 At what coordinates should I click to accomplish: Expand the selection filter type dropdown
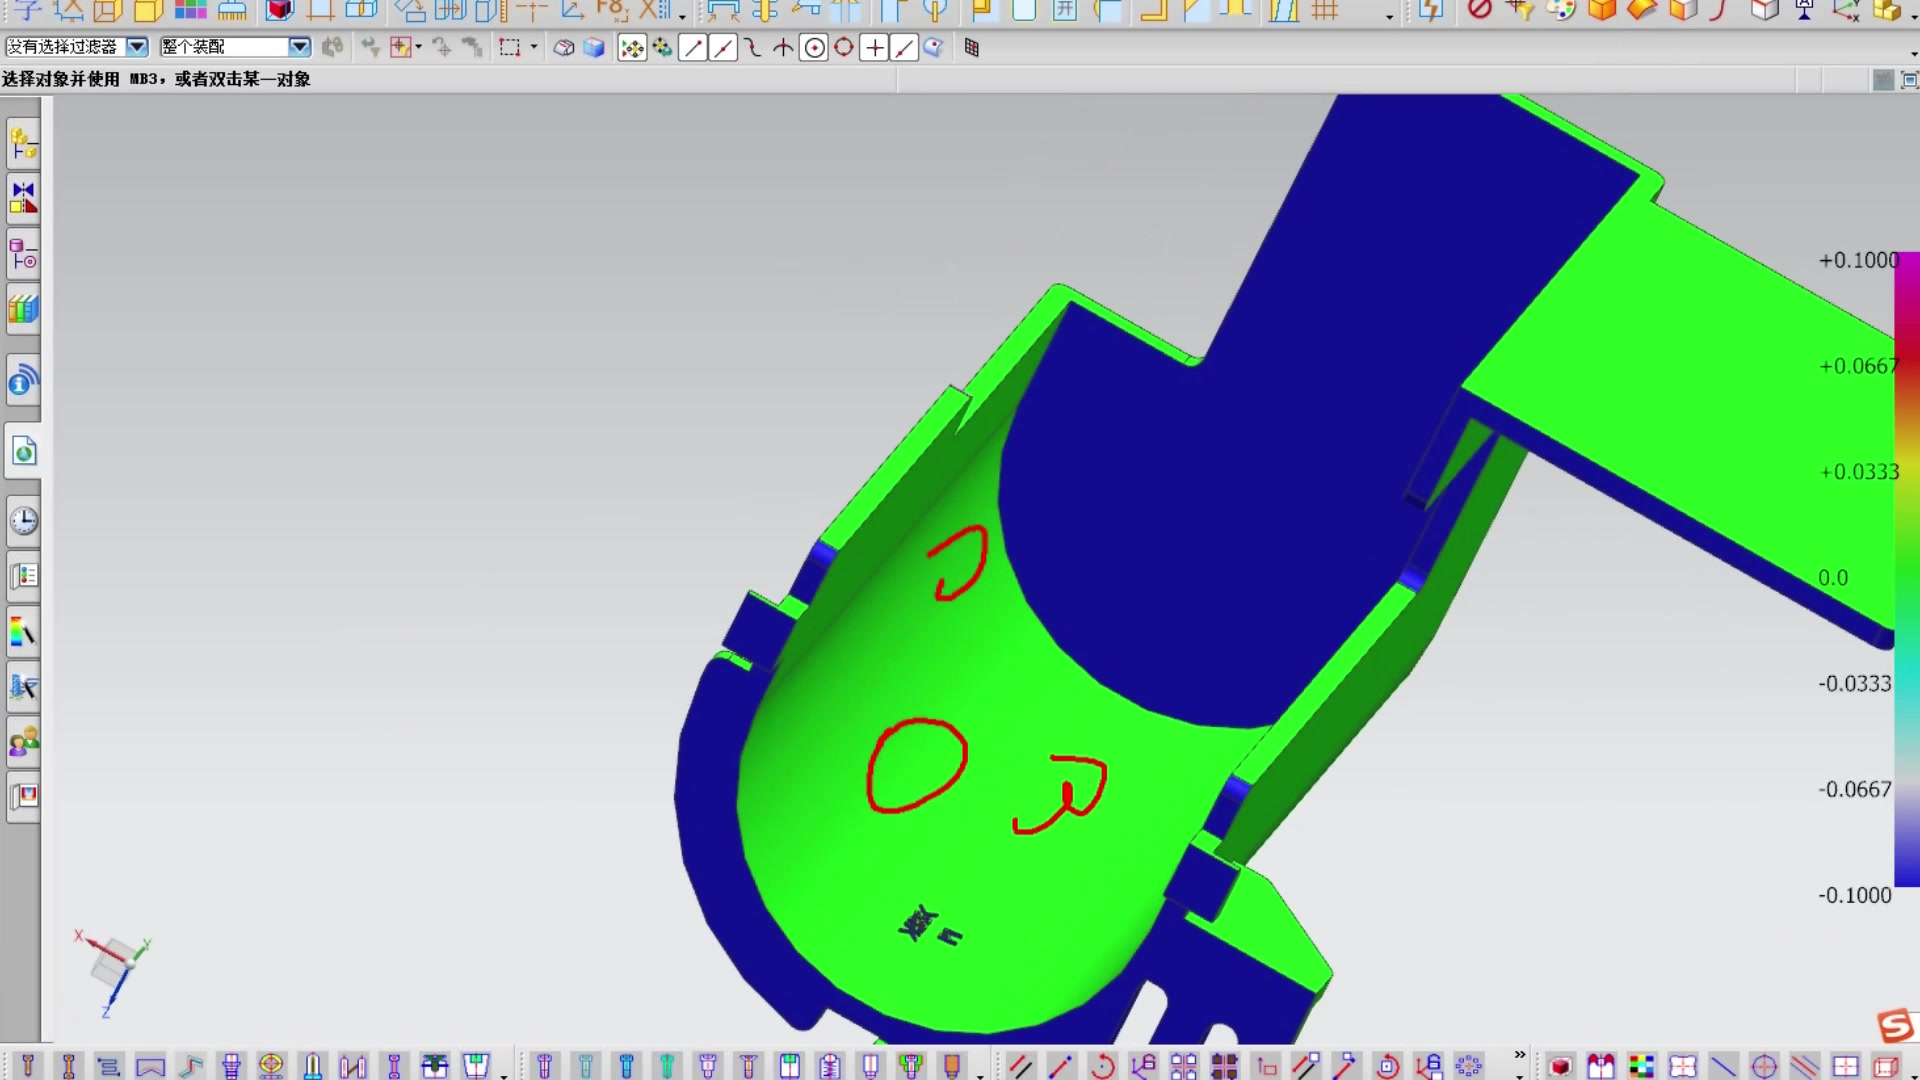pos(137,47)
